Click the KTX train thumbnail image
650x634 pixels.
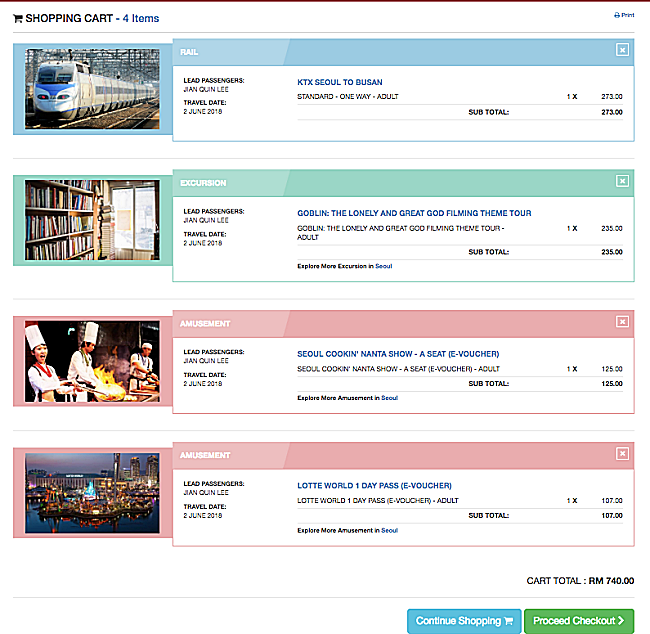[x=92, y=89]
